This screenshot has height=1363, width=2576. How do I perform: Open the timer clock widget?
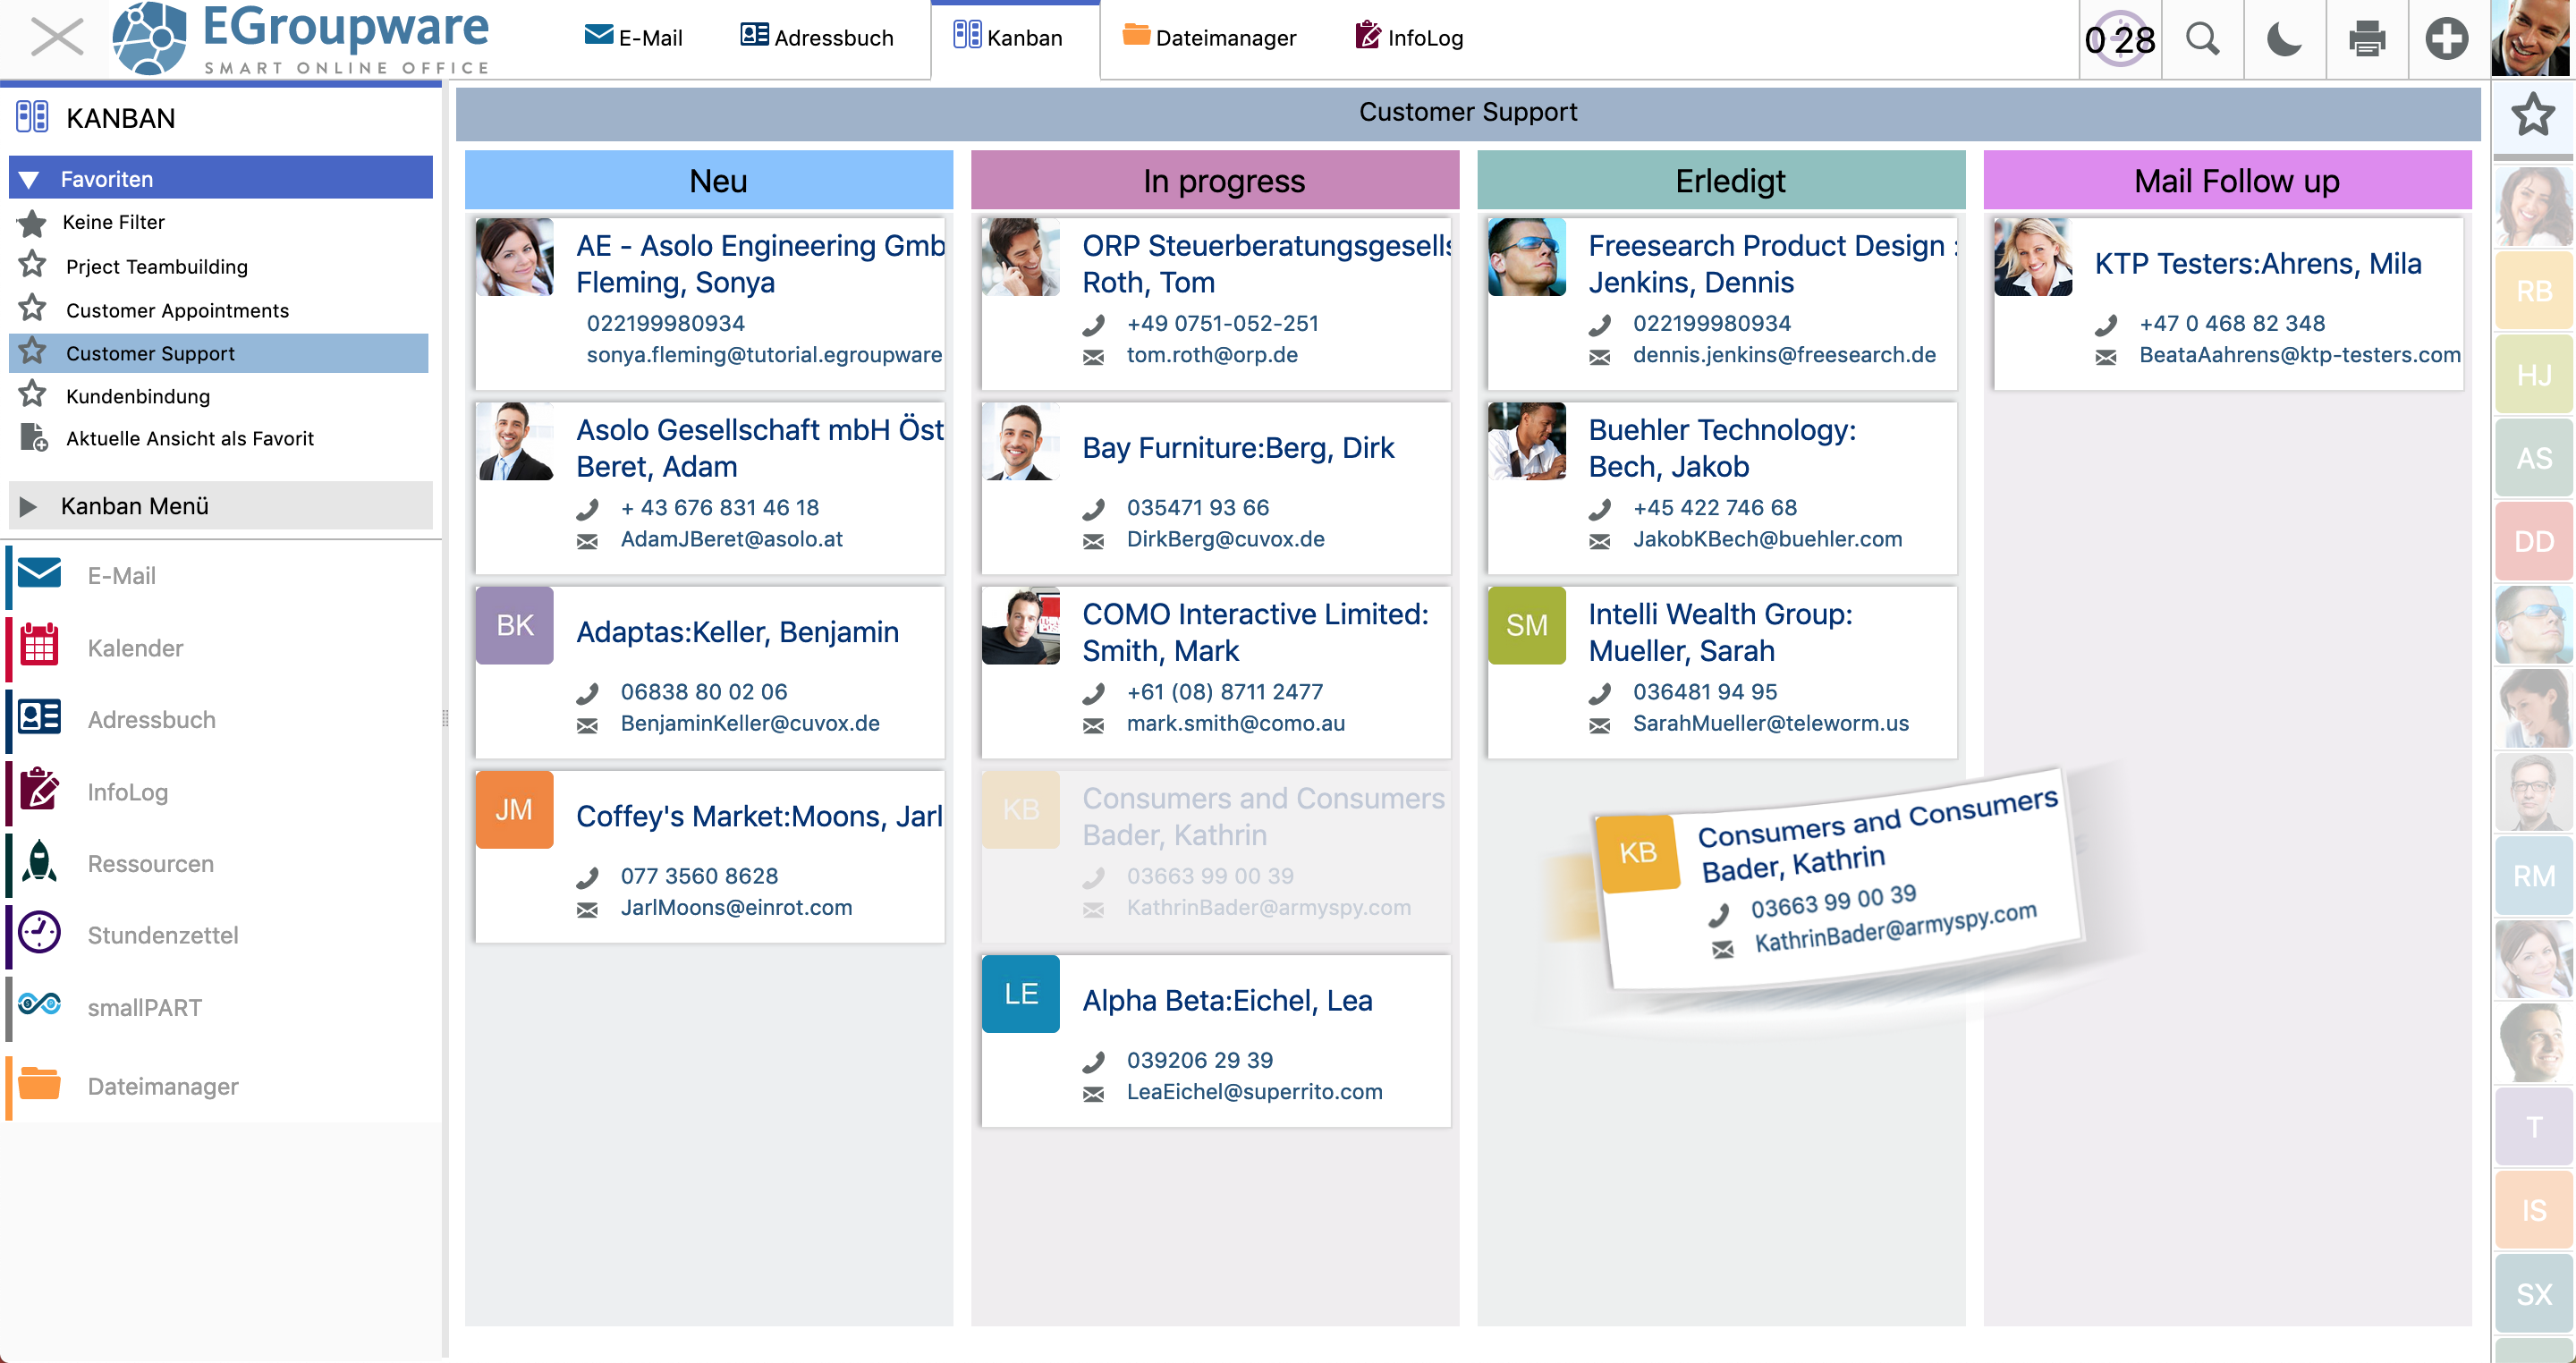(x=2120, y=39)
